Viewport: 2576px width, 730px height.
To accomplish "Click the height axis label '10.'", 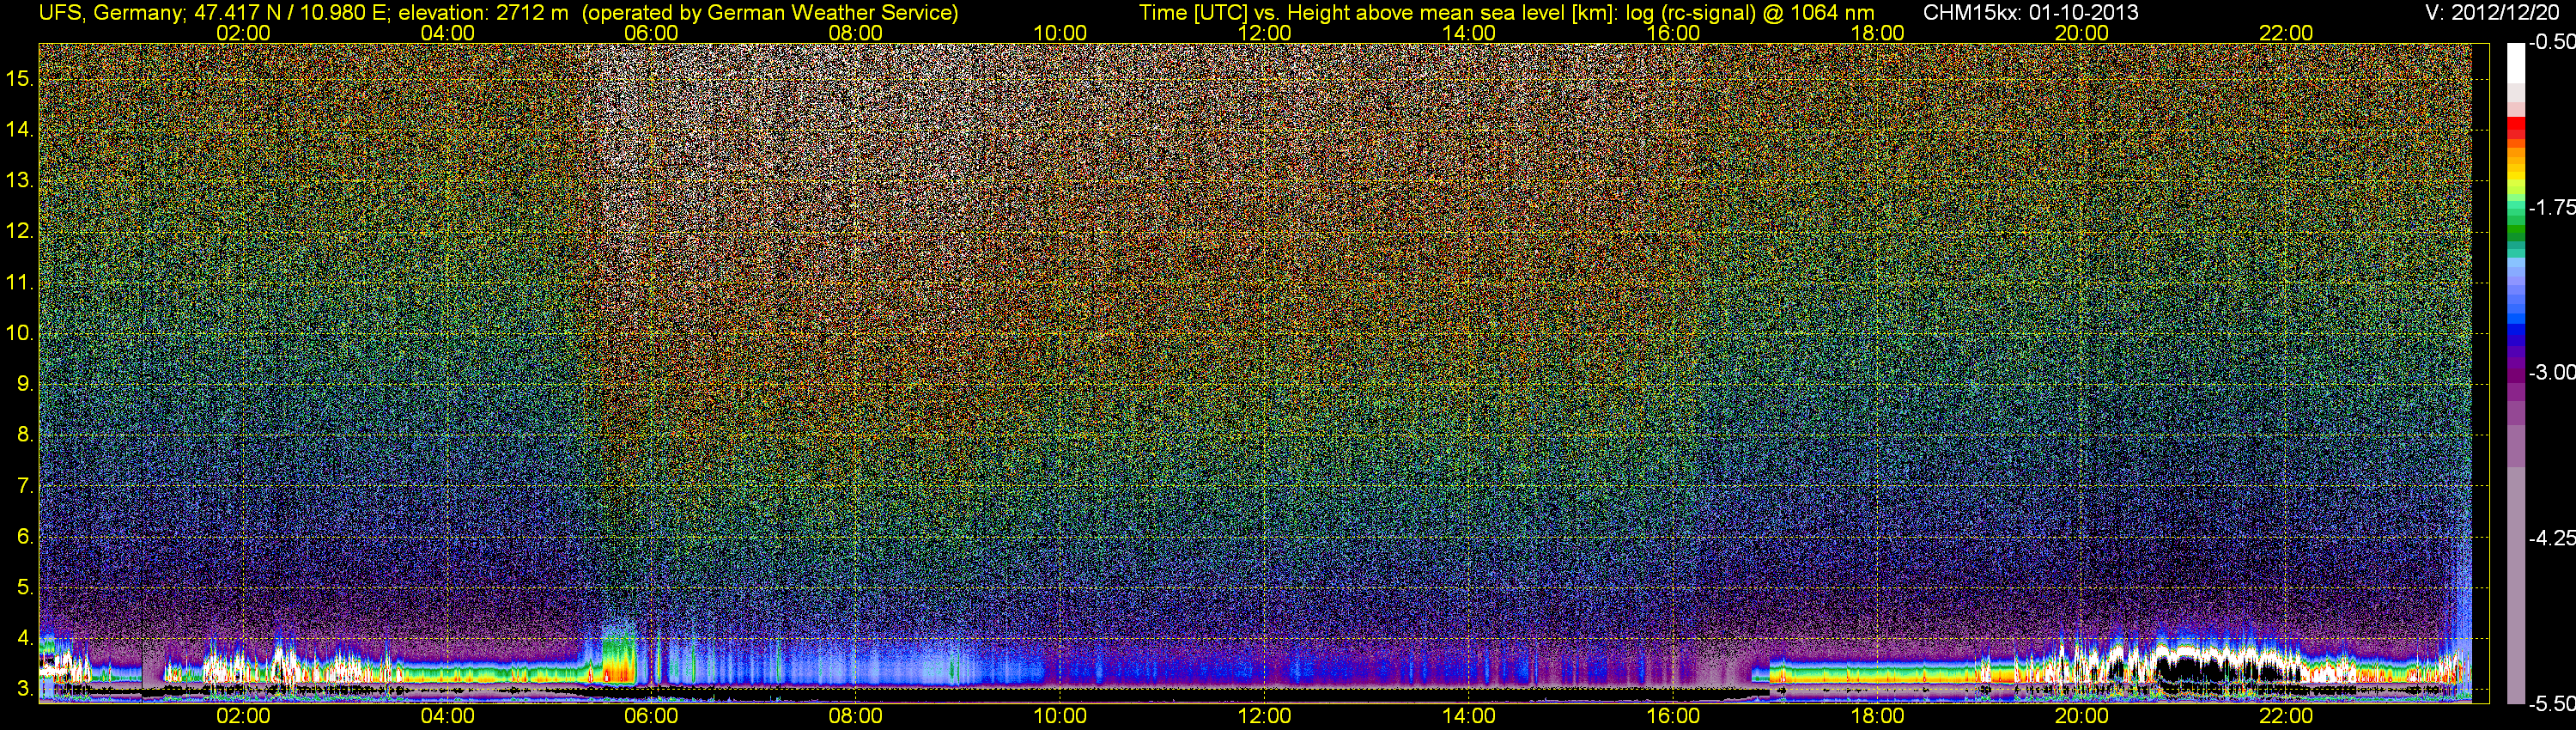I will click(20, 333).
